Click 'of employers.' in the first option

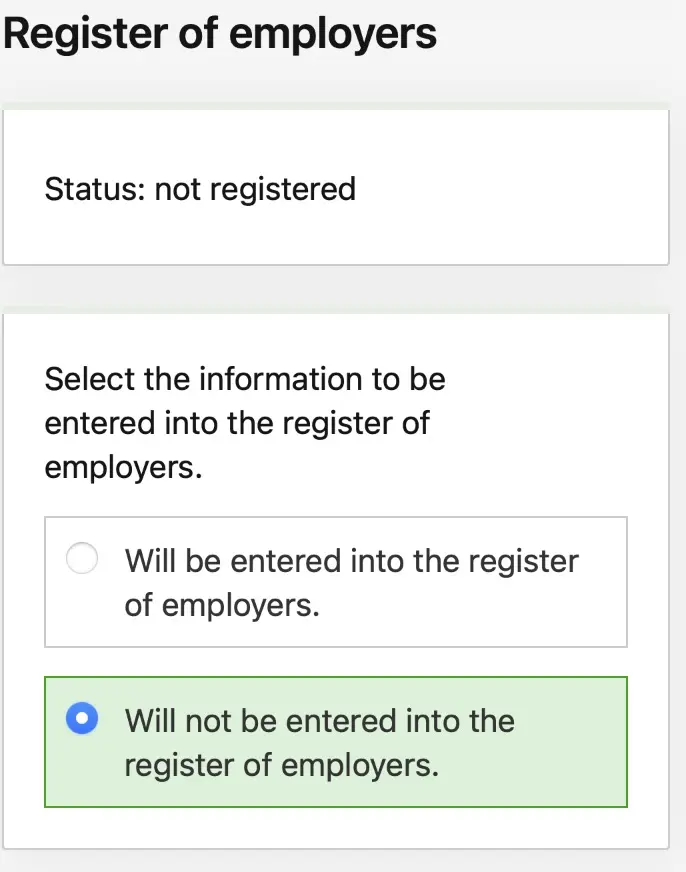pyautogui.click(x=222, y=605)
